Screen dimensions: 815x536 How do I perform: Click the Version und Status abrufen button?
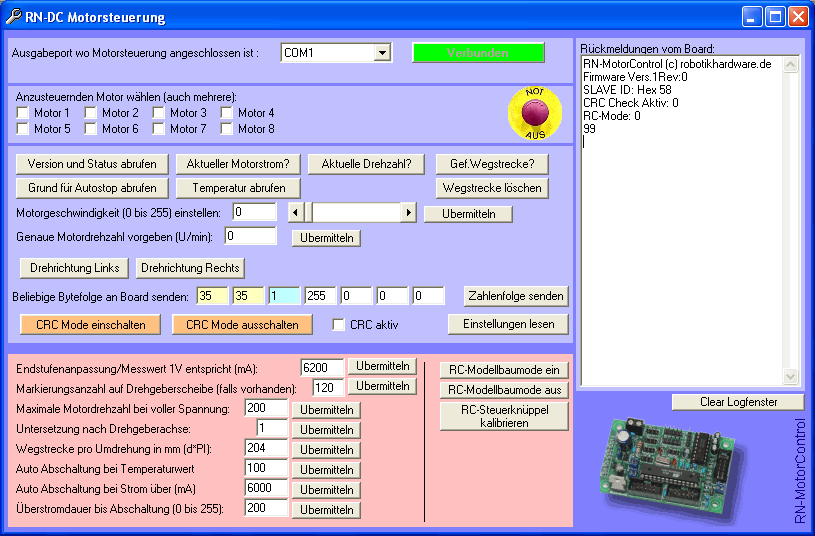tap(92, 164)
